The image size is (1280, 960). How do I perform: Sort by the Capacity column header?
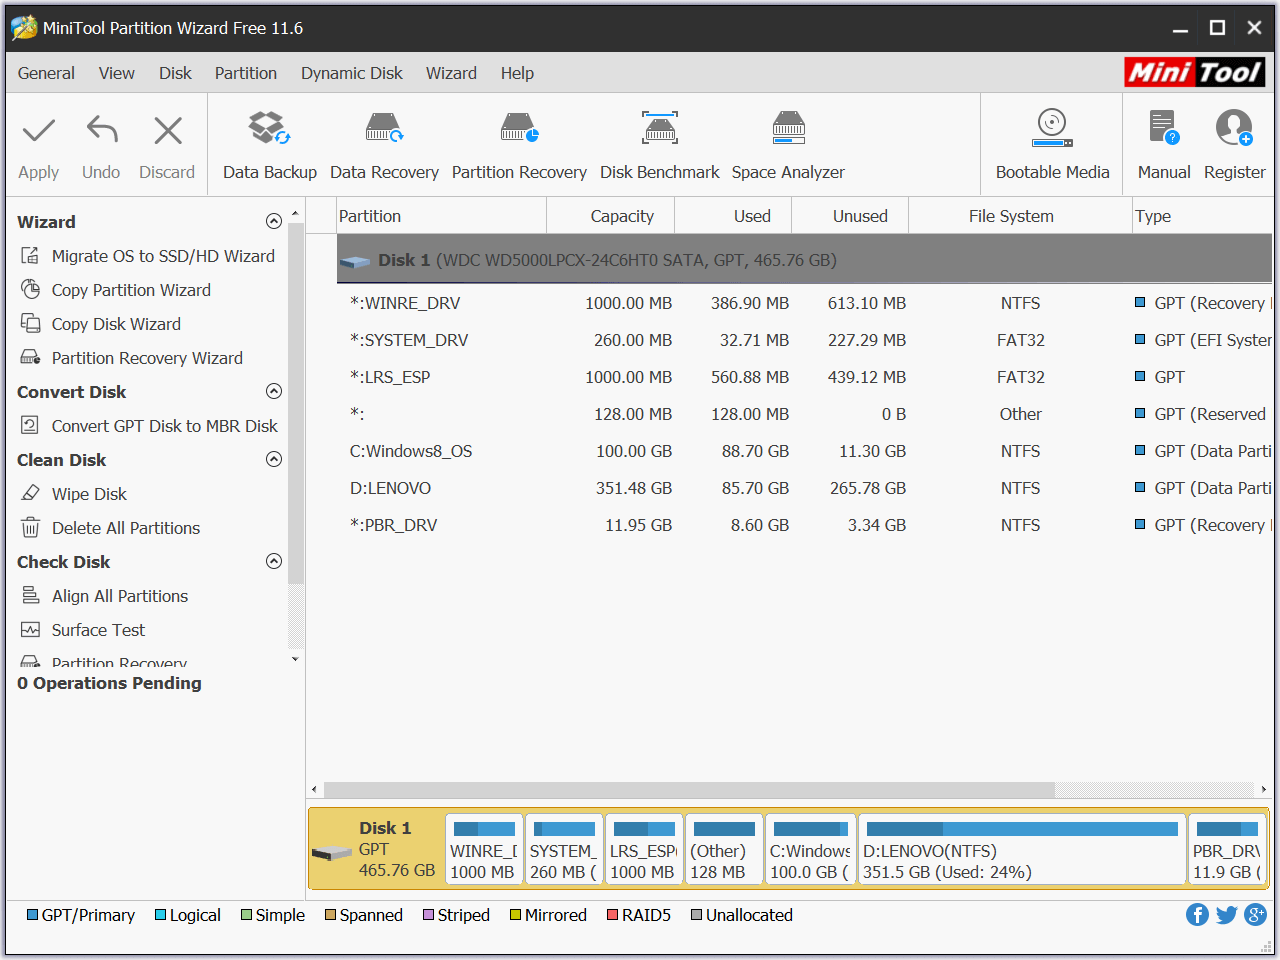(x=611, y=216)
